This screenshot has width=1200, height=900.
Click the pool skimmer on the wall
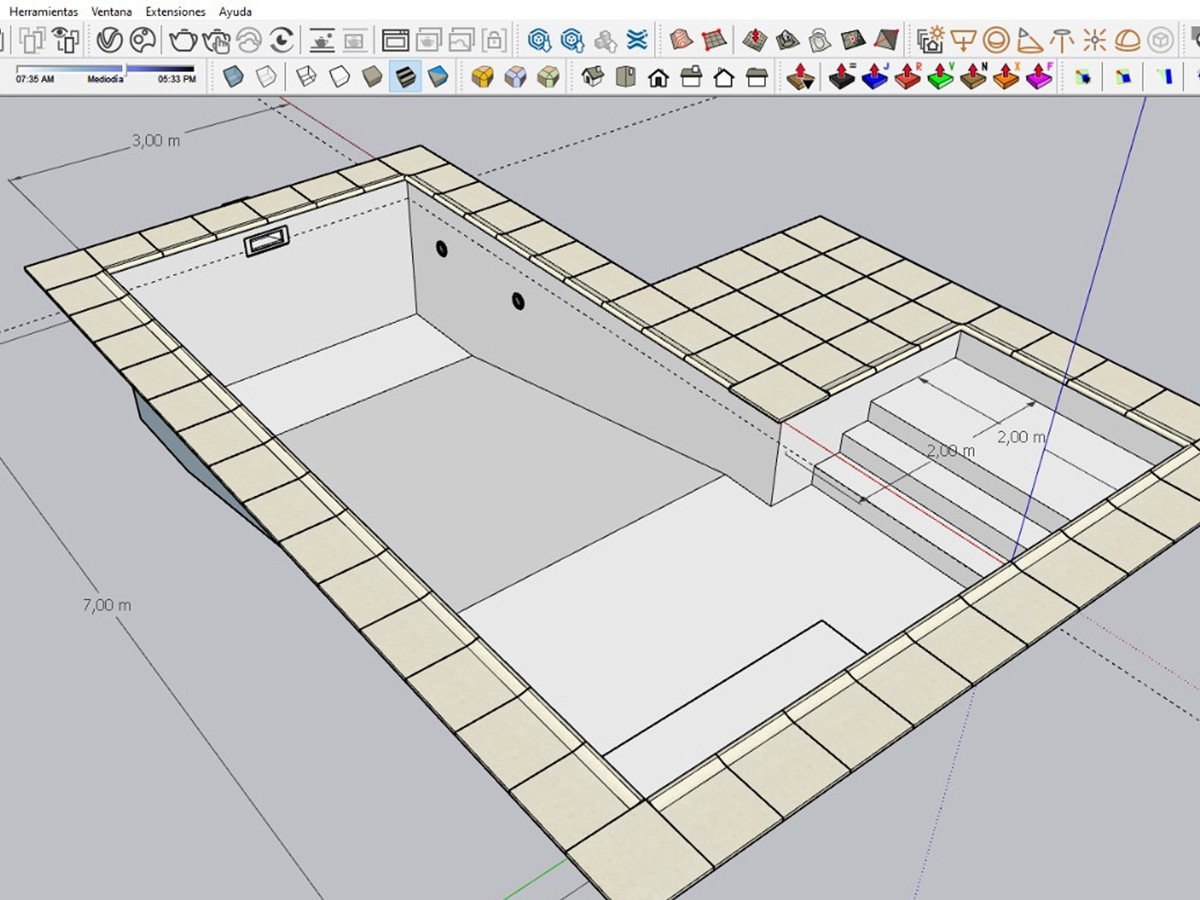click(x=267, y=241)
